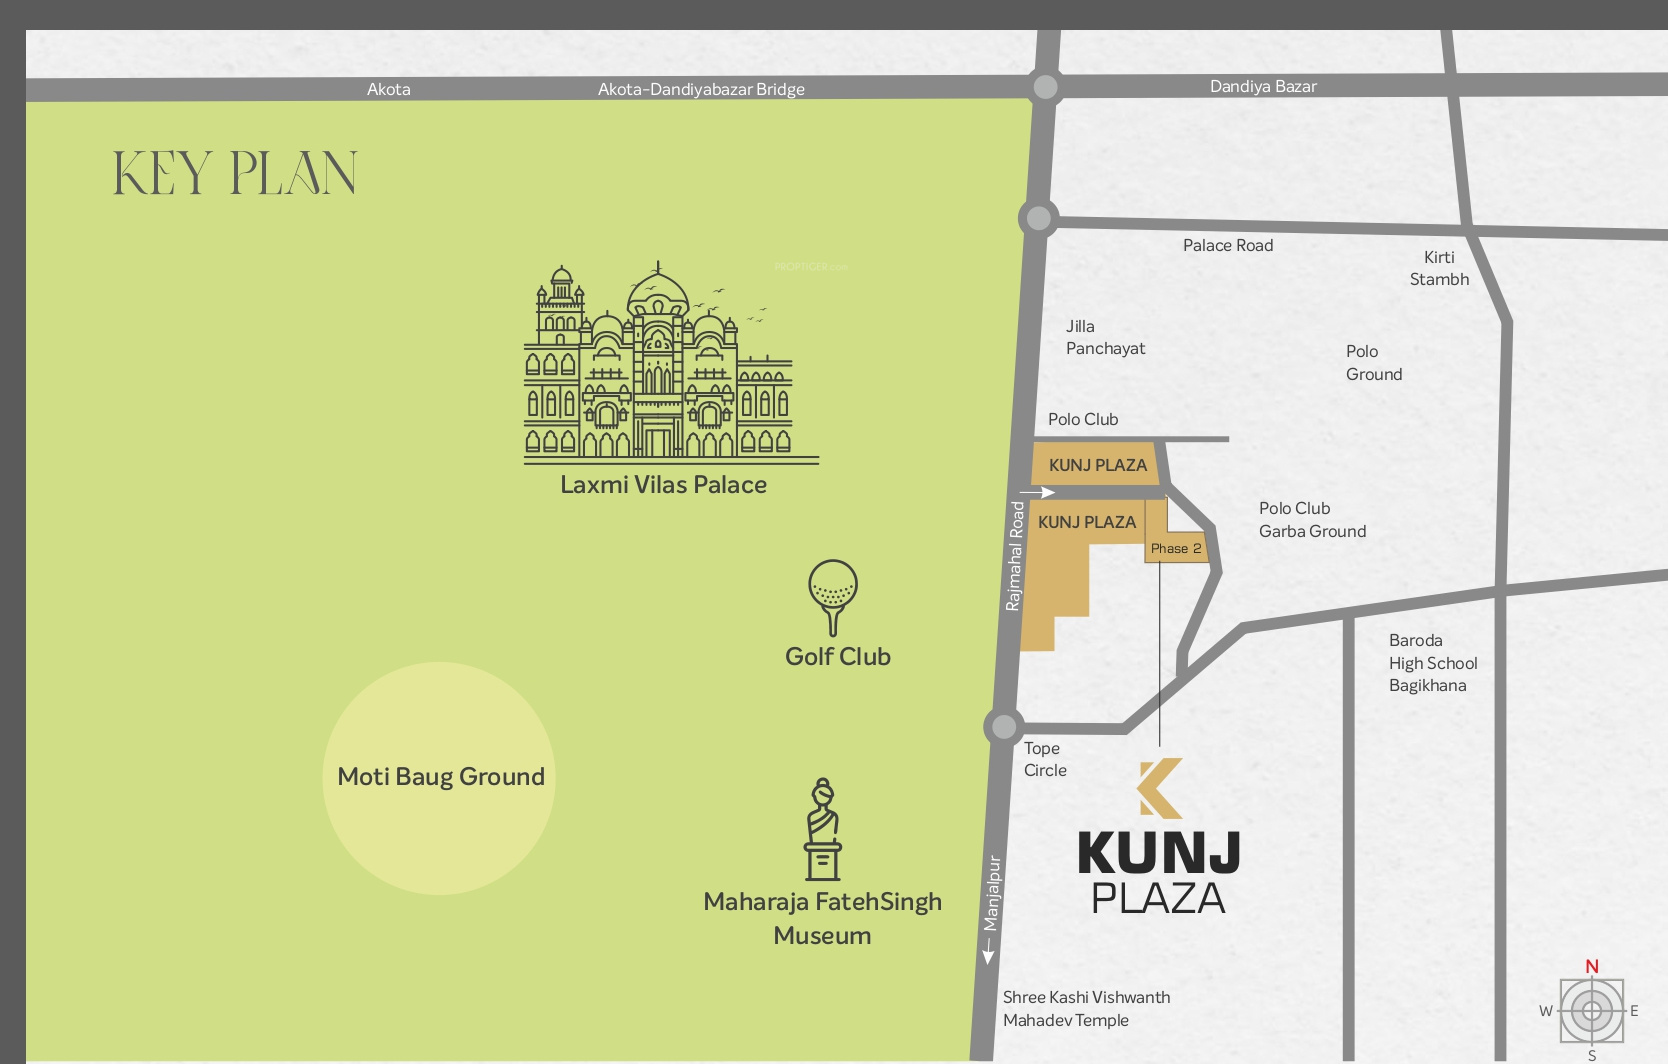Click the Maharaja FatehSingh Museum statue icon

[x=823, y=830]
